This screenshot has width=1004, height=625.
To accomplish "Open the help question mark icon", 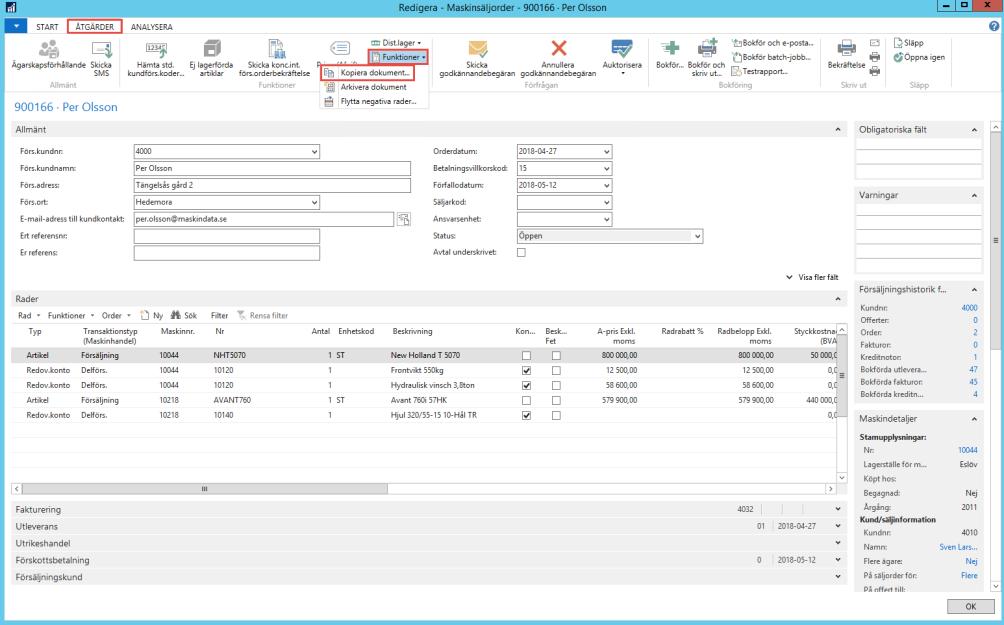I will (994, 26).
